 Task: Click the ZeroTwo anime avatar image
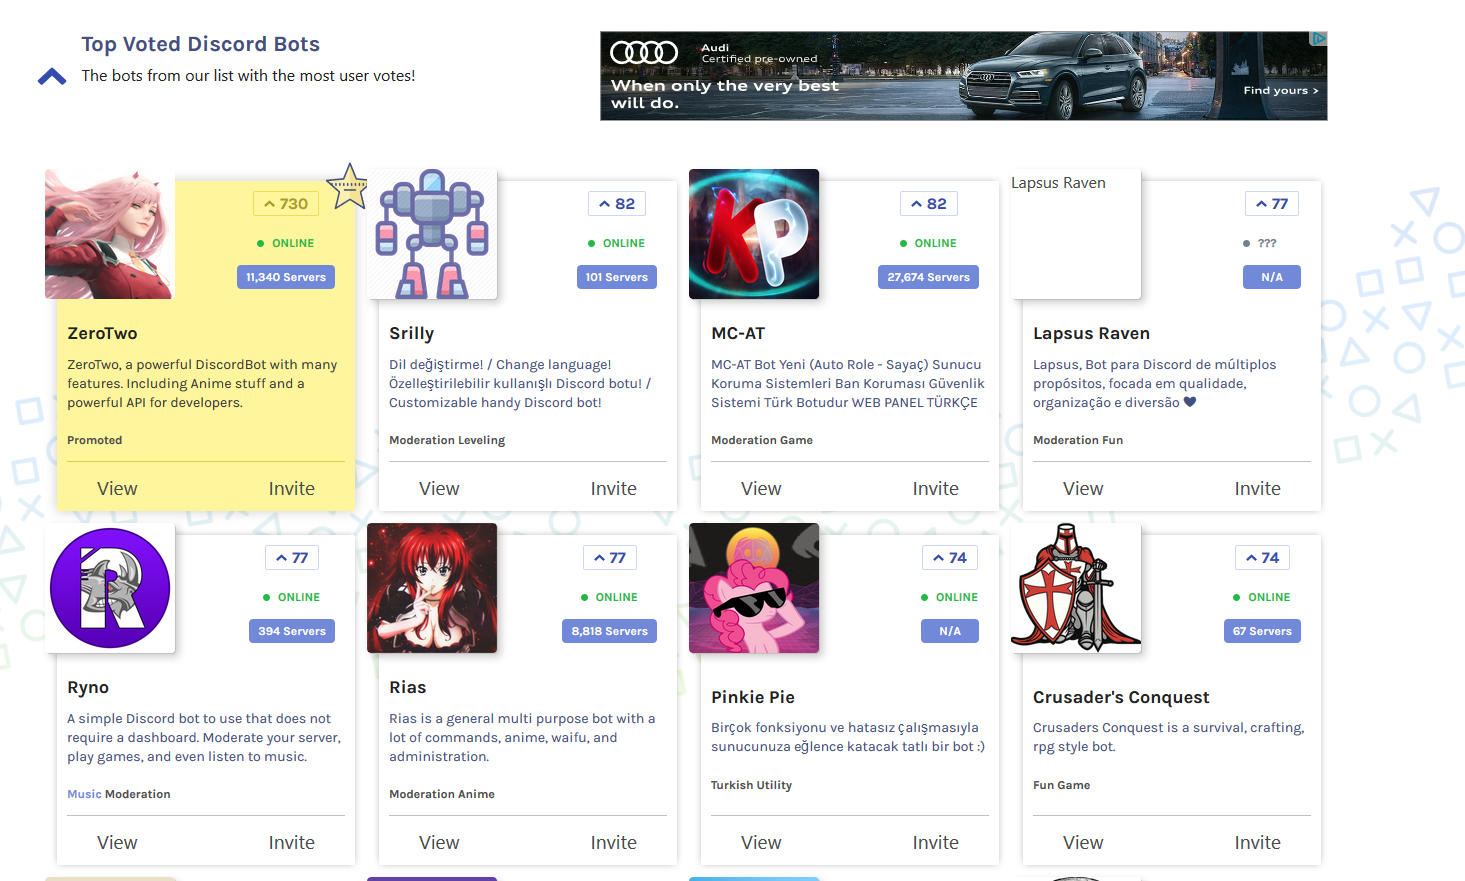tap(110, 234)
